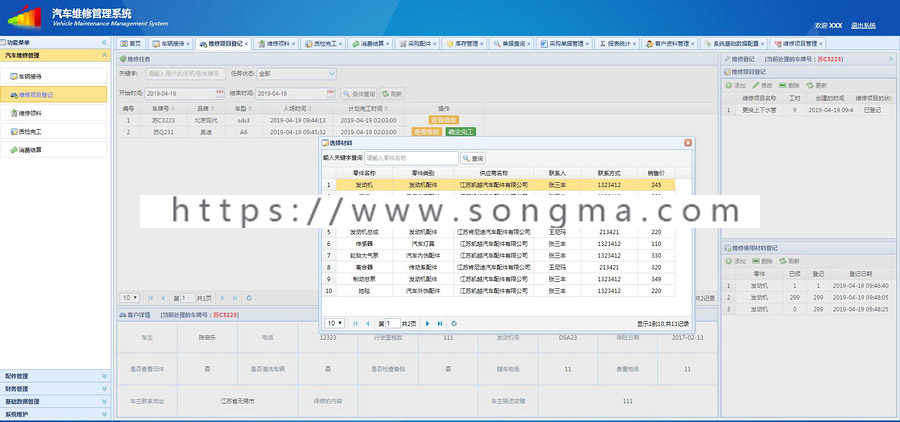Click 刷新 button beside 条件查询

392,94
